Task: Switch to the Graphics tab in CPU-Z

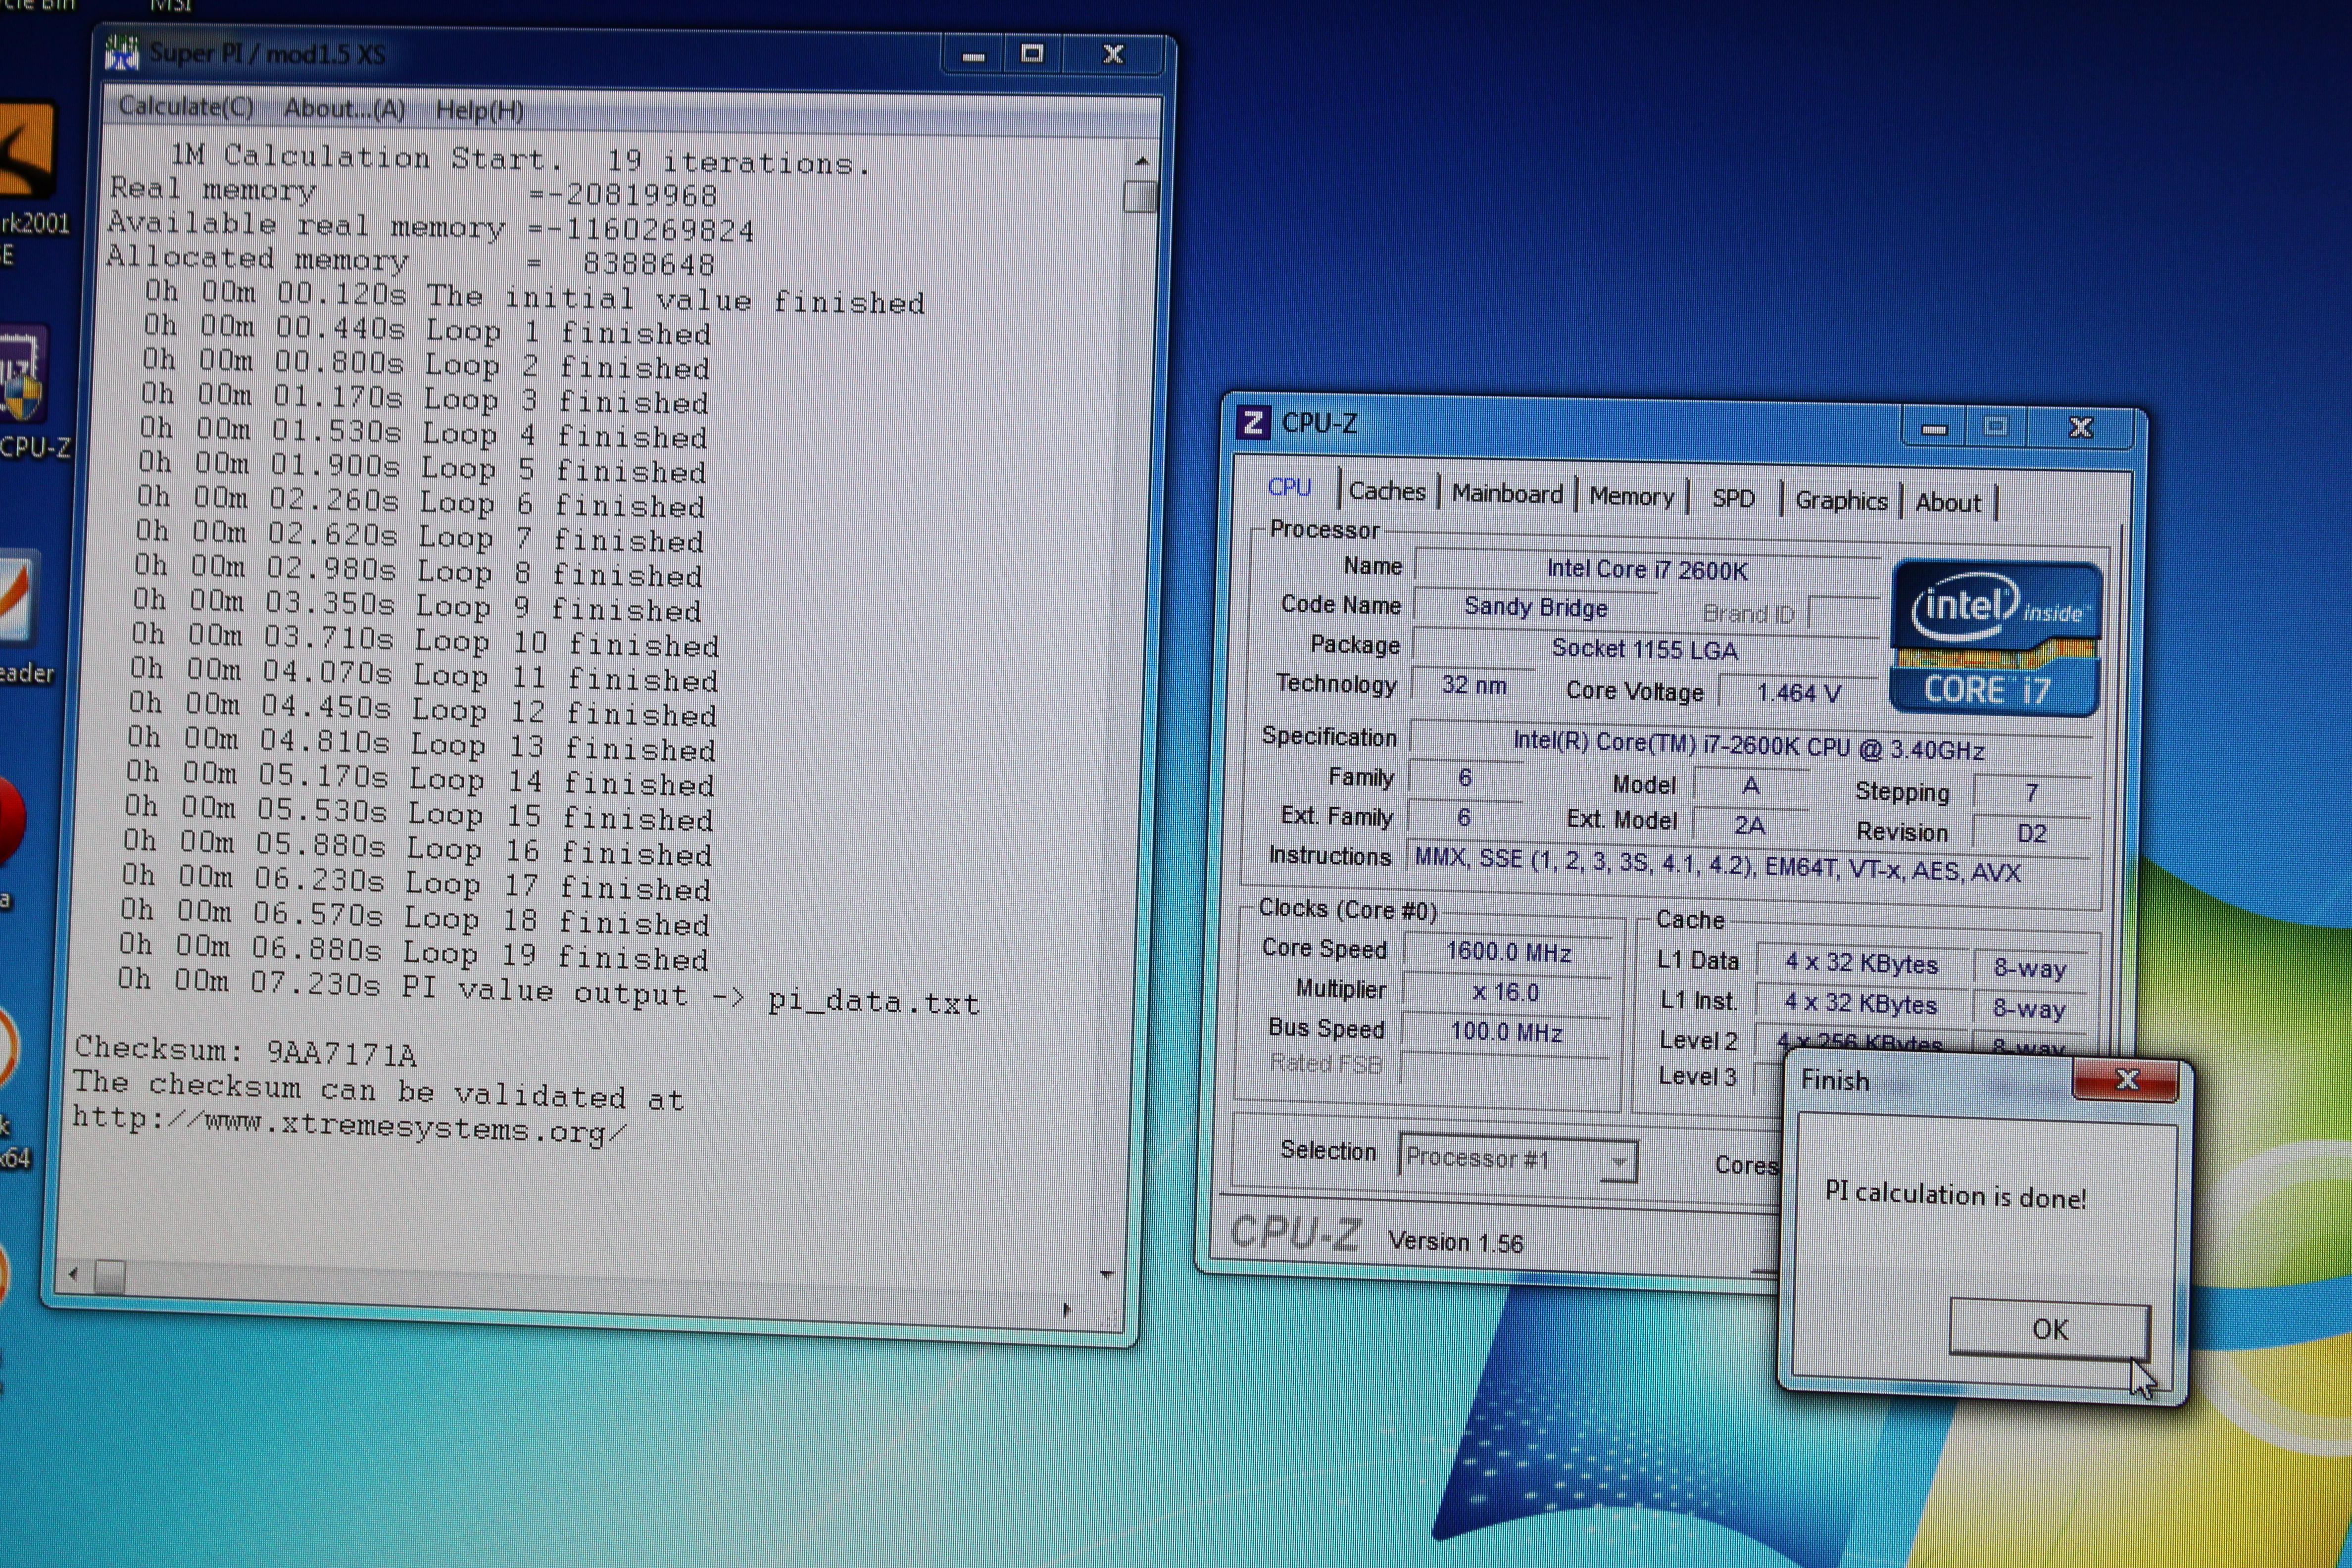Action: [1841, 500]
